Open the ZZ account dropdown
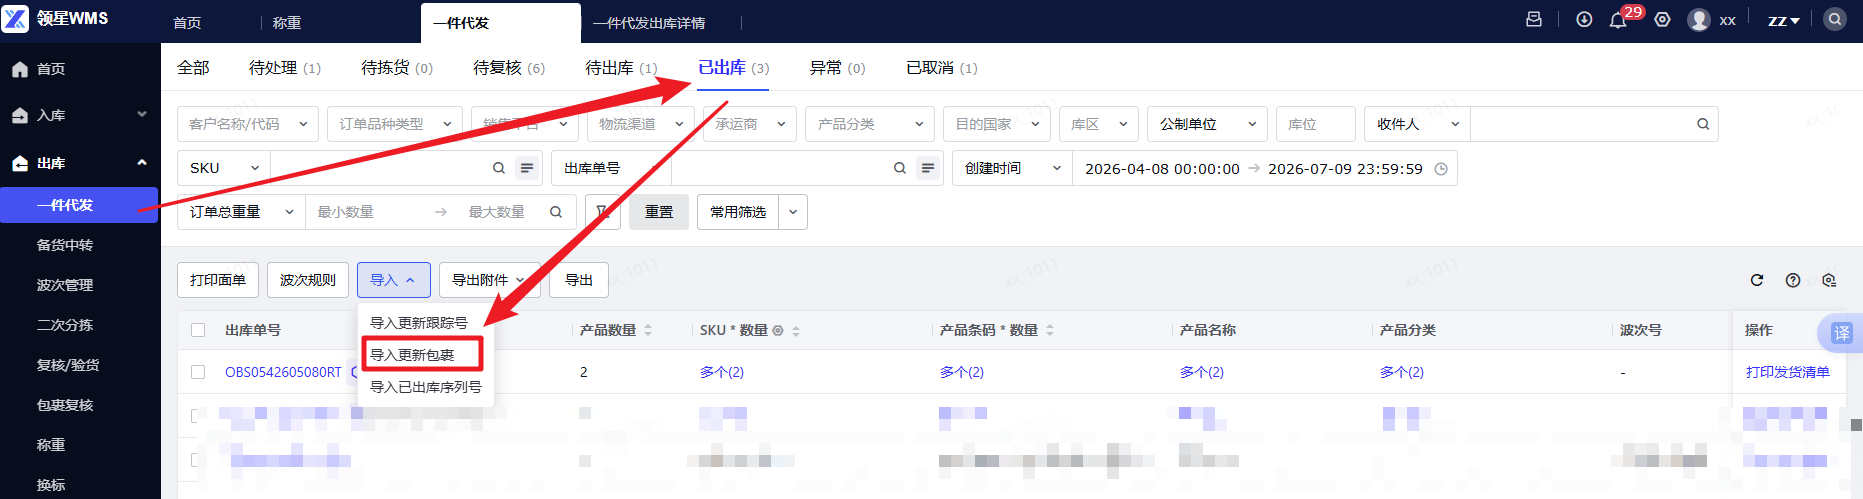 [x=1784, y=20]
